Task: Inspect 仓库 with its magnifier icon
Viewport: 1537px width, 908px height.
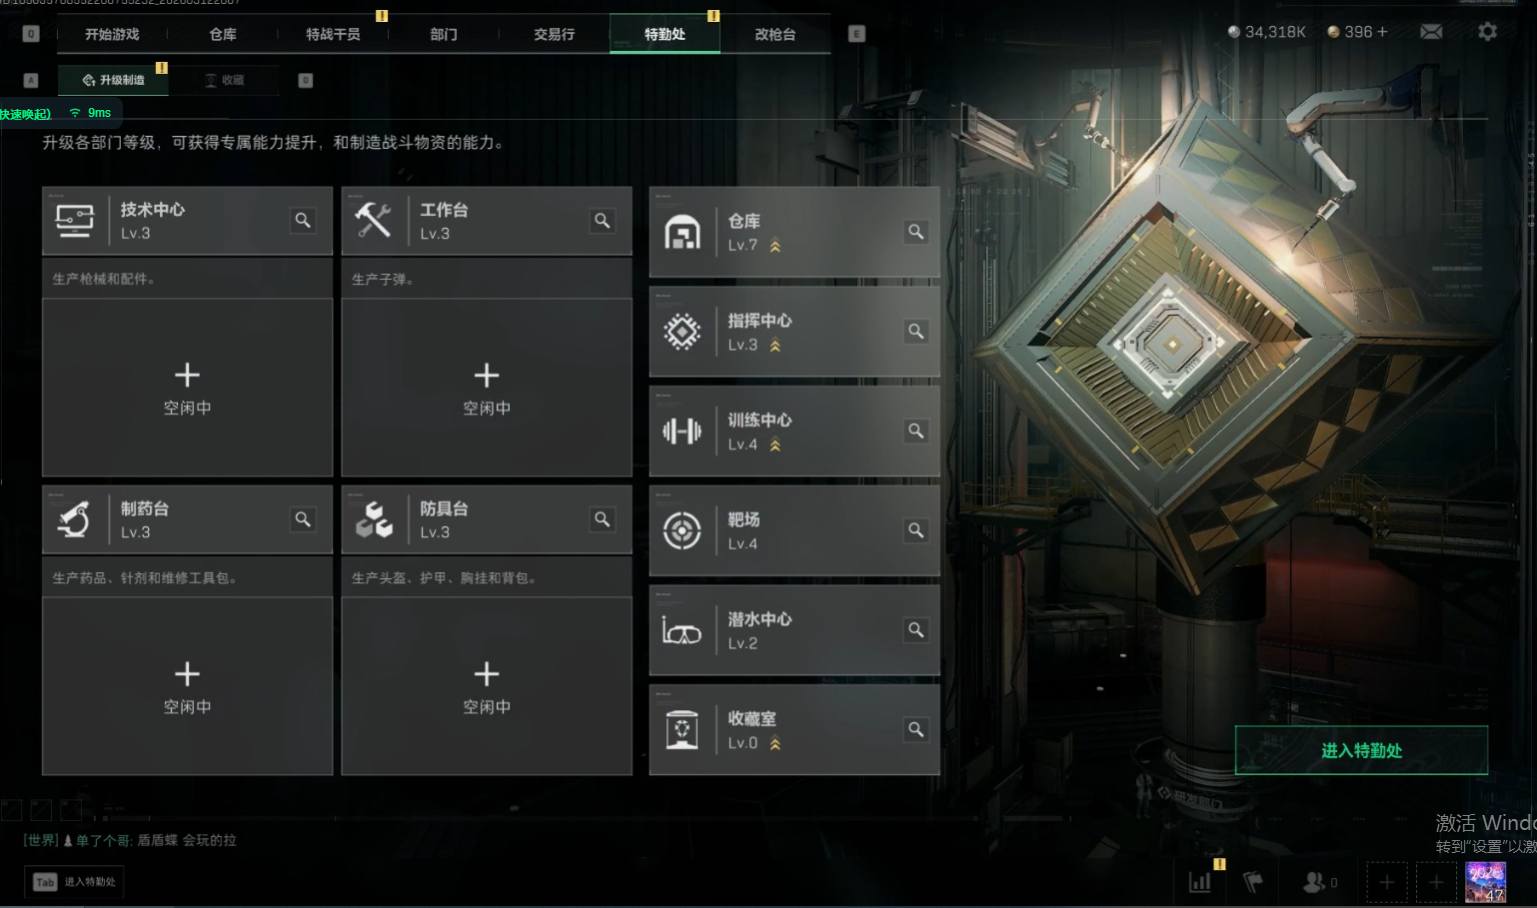Action: pyautogui.click(x=915, y=232)
